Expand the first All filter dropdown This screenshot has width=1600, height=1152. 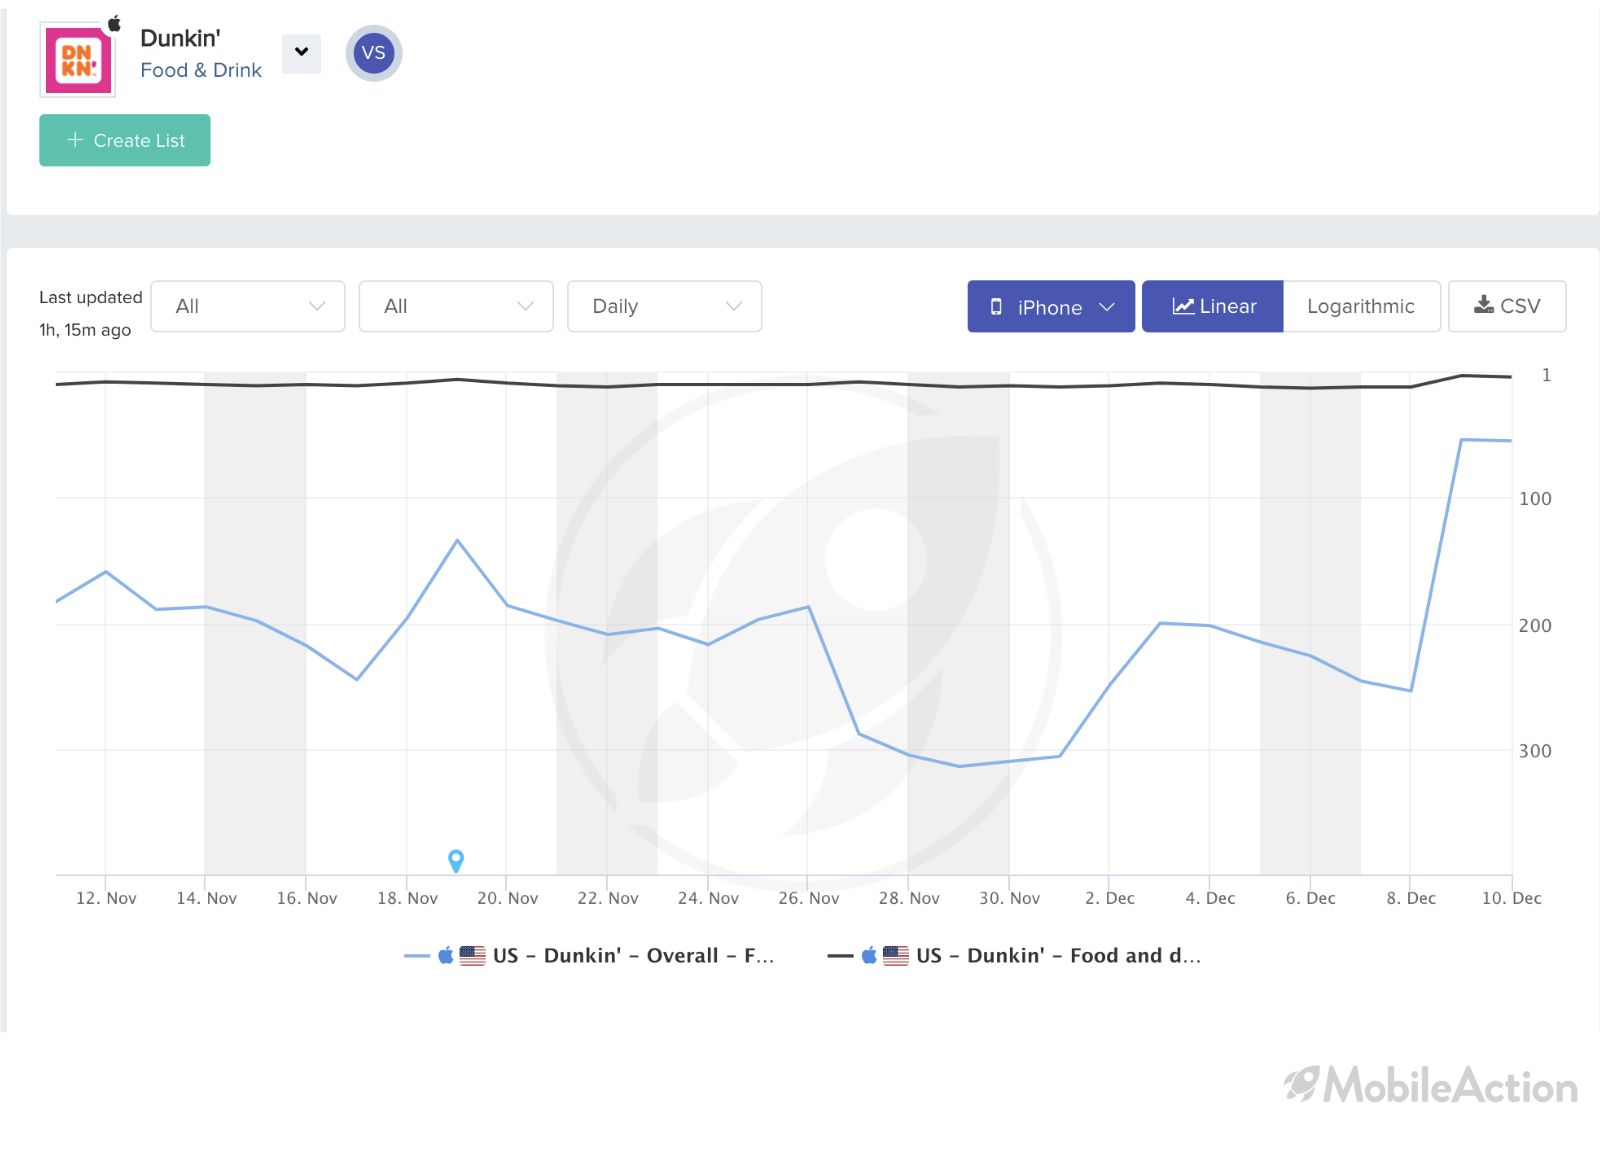tap(248, 306)
